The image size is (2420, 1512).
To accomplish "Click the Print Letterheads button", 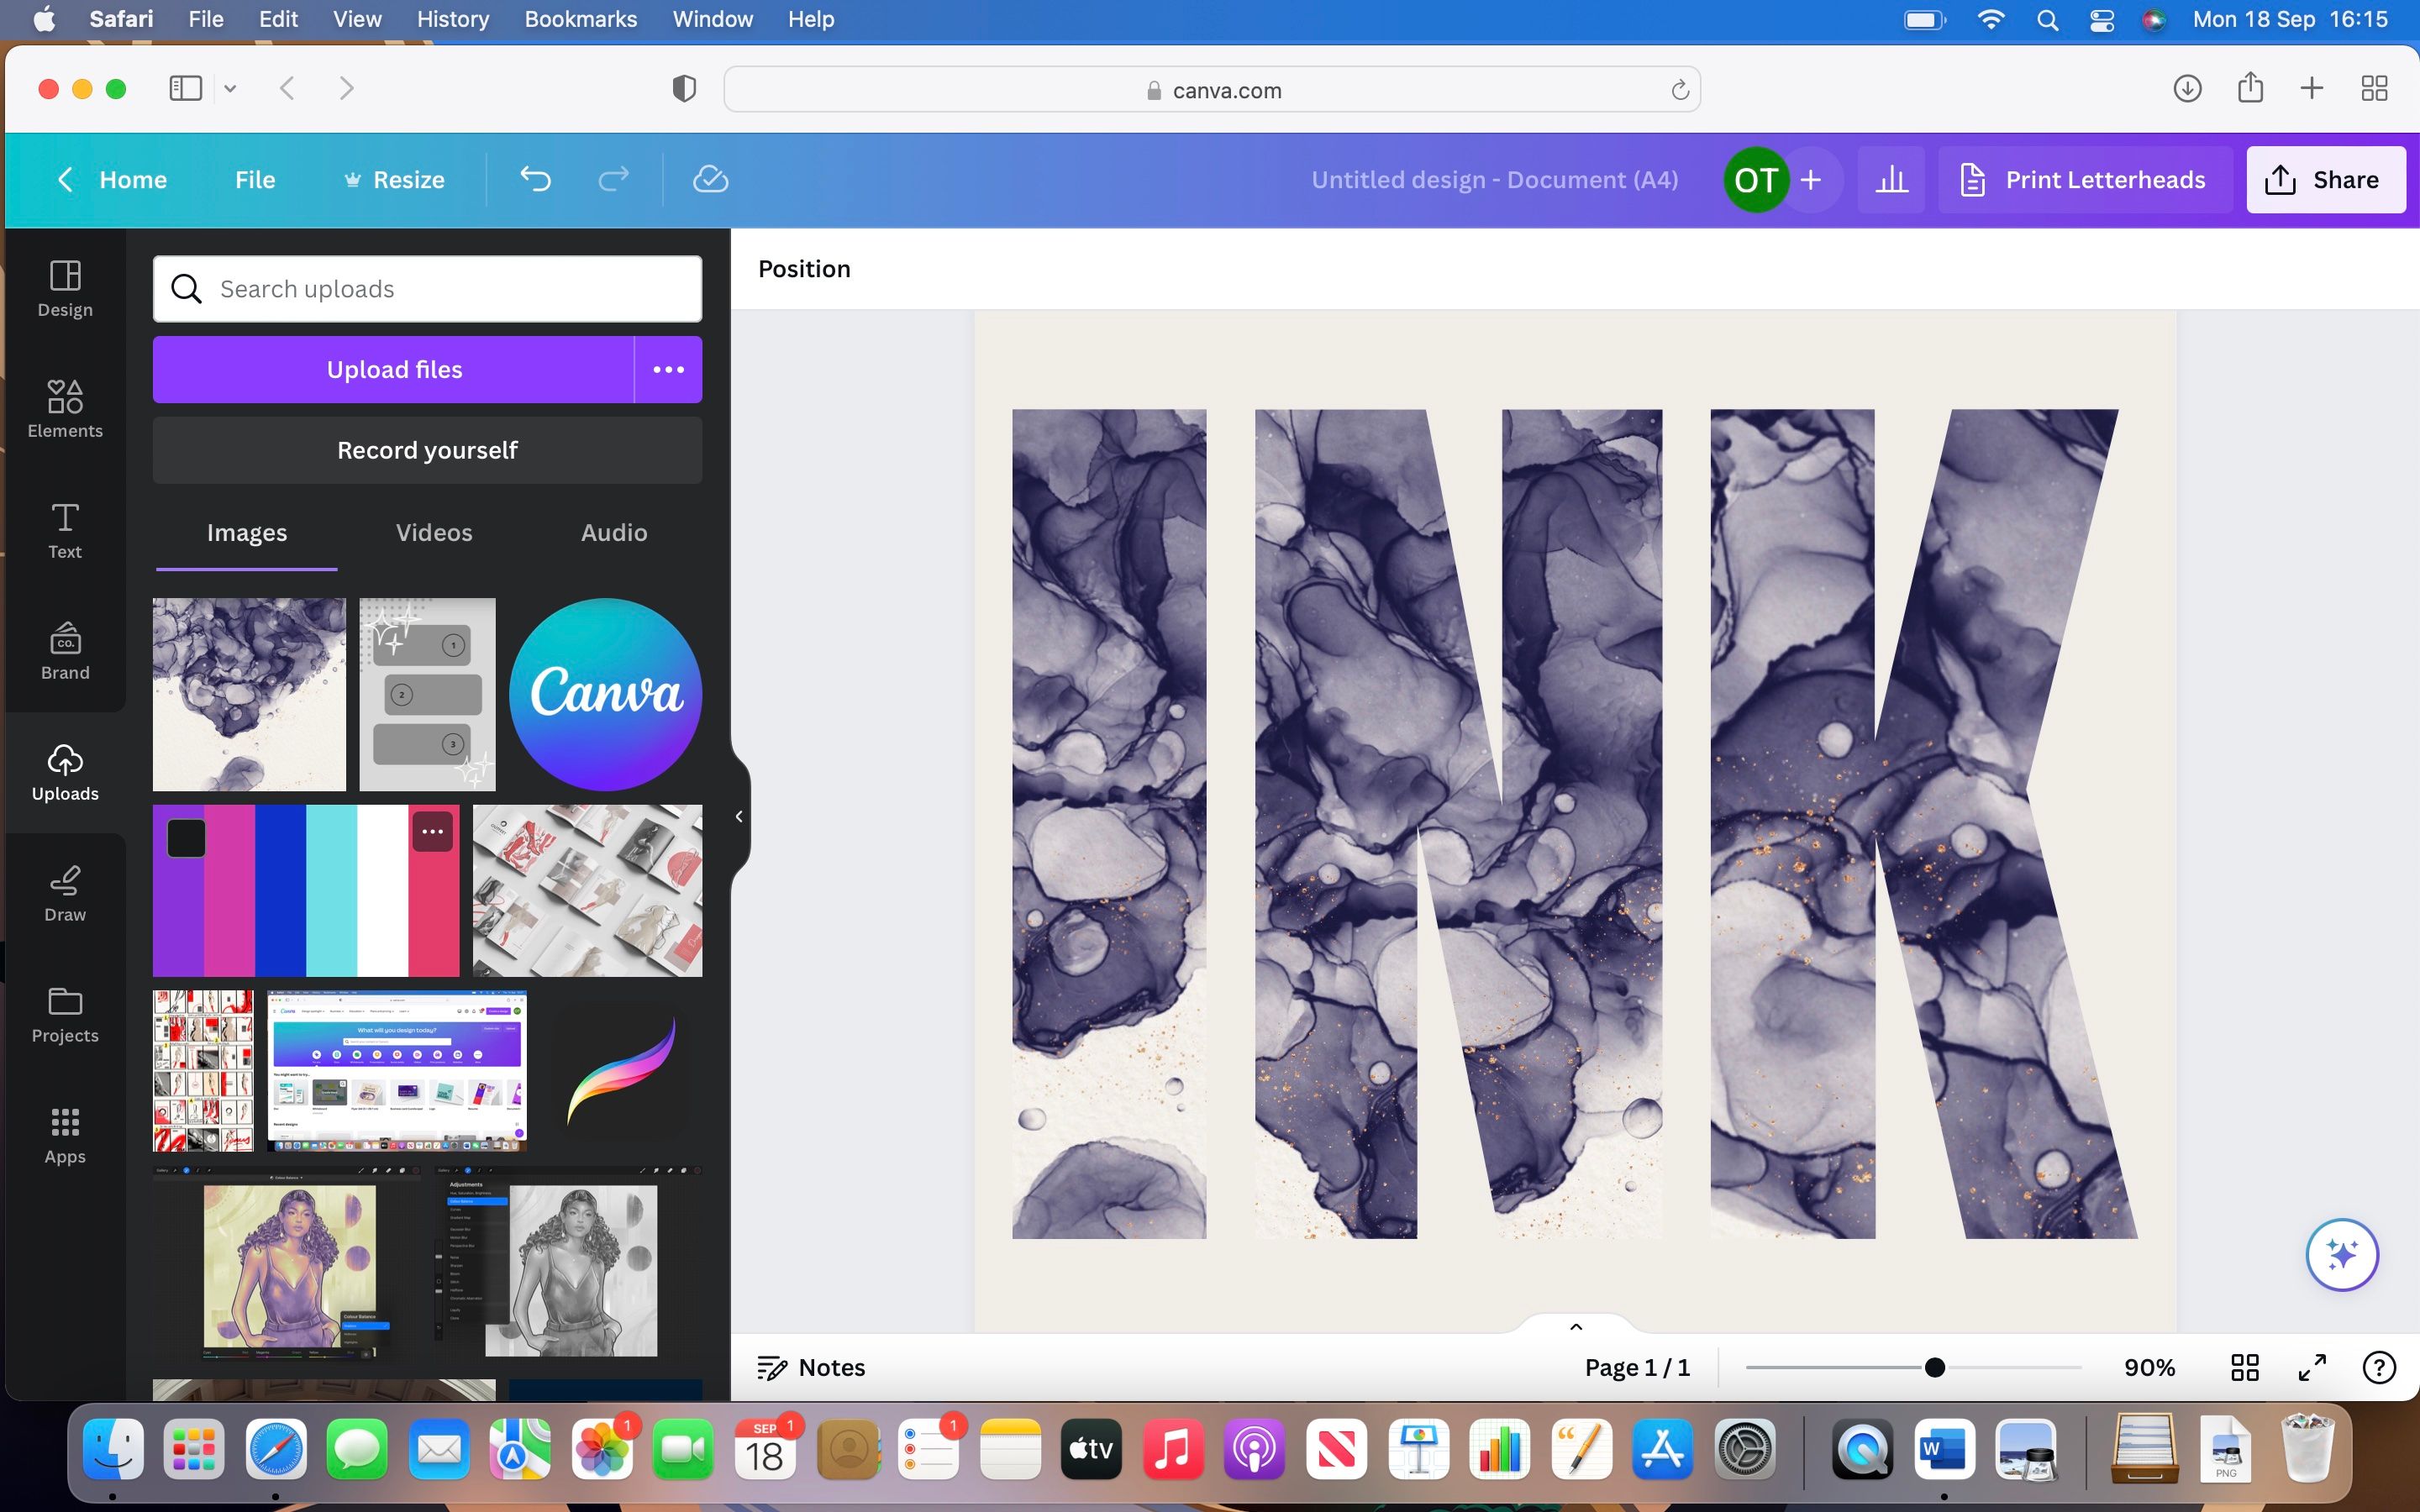I will pos(2085,179).
